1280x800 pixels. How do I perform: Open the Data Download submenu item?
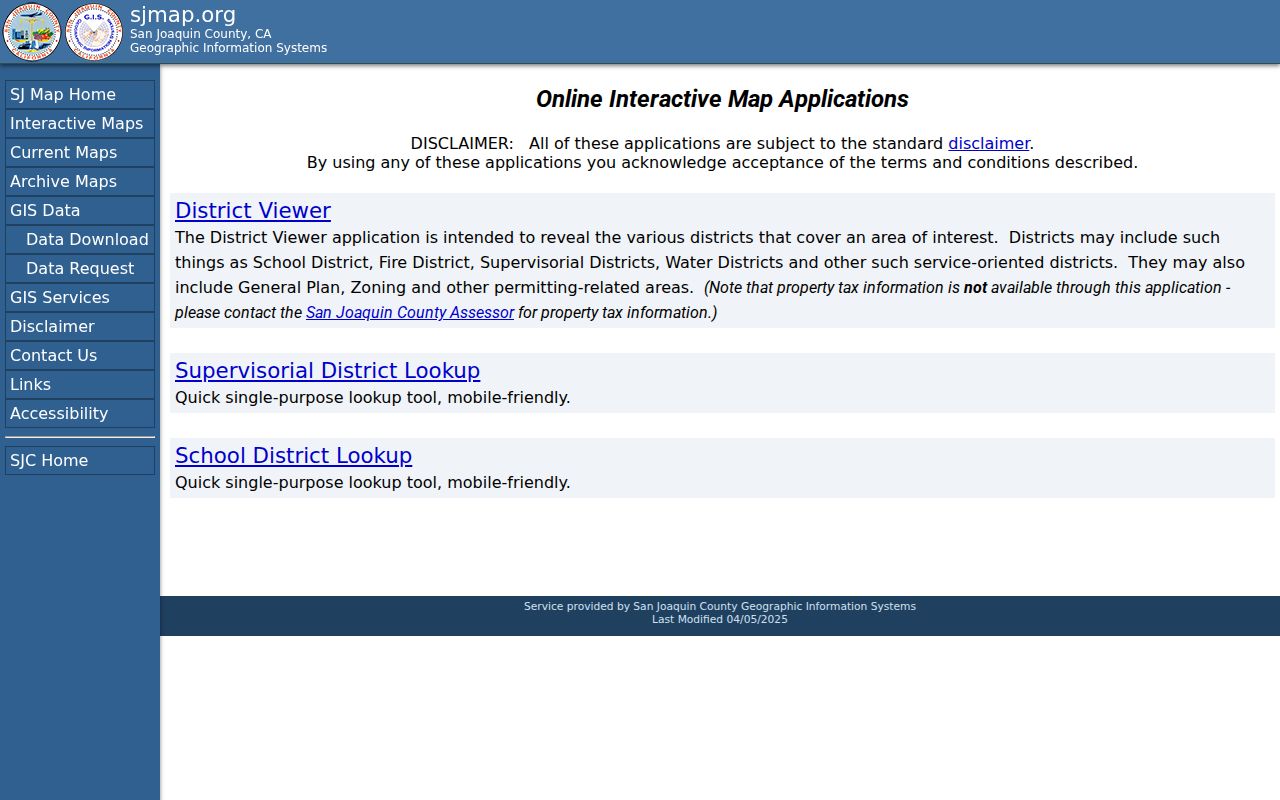coord(80,239)
